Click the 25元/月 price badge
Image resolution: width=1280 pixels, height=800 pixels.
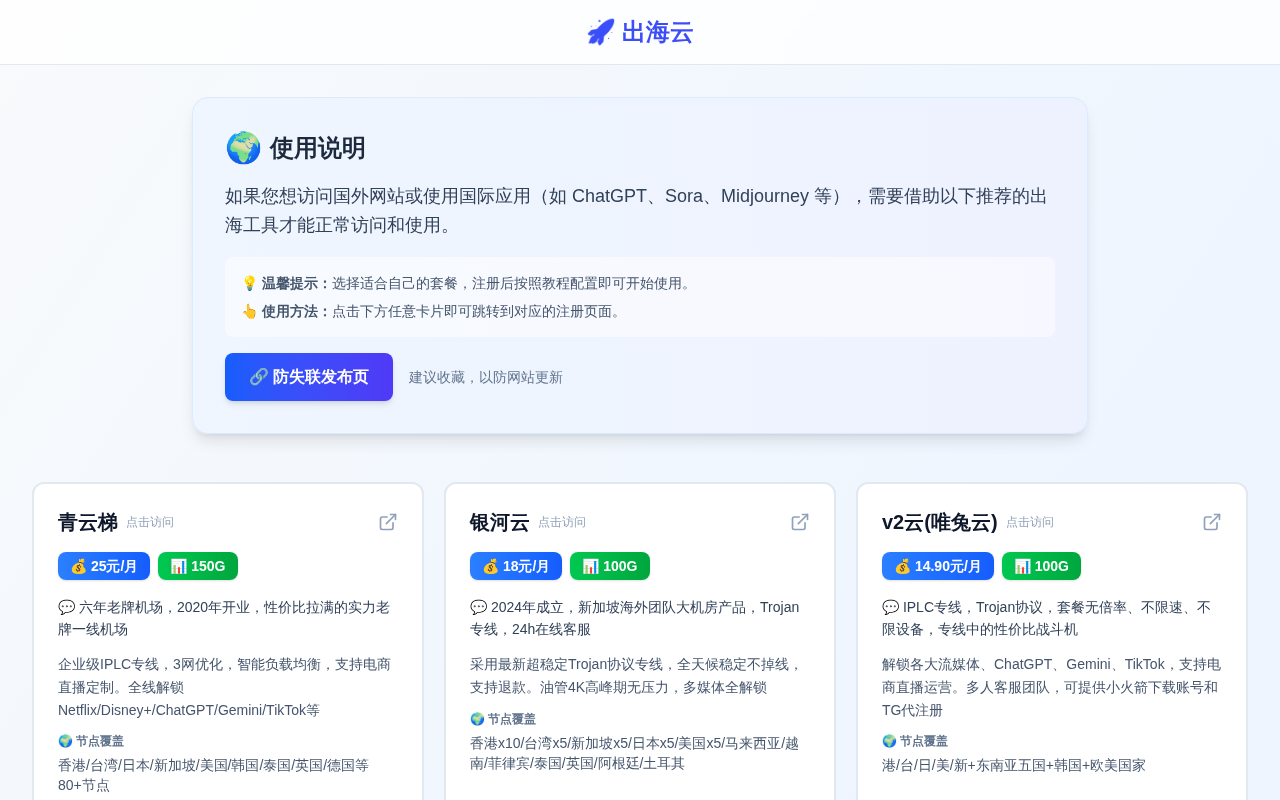click(104, 566)
